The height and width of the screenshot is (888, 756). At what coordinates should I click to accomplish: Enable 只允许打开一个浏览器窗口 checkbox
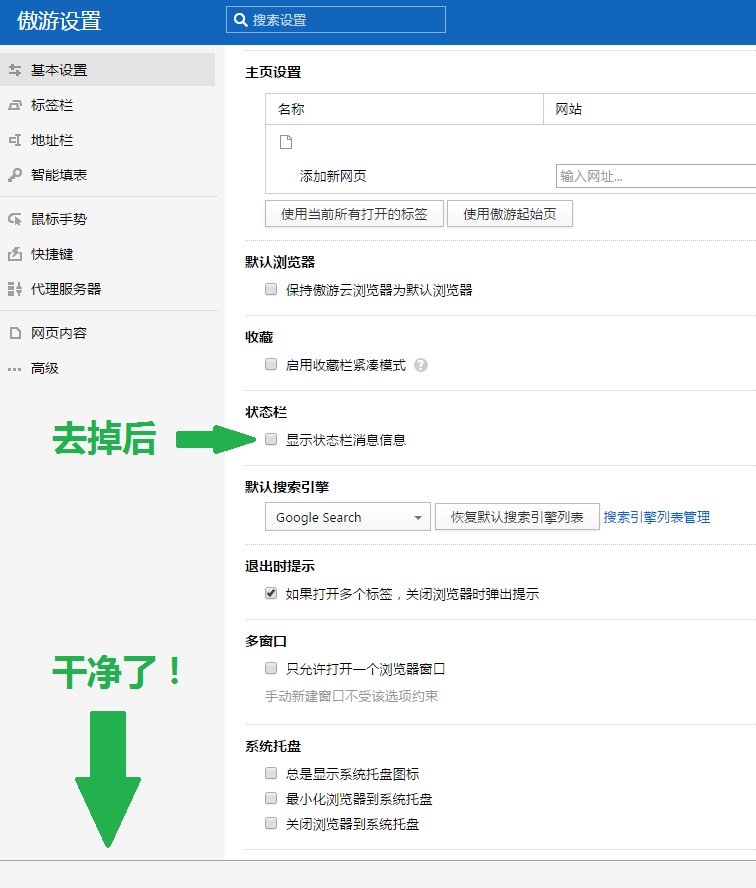pyautogui.click(x=271, y=668)
